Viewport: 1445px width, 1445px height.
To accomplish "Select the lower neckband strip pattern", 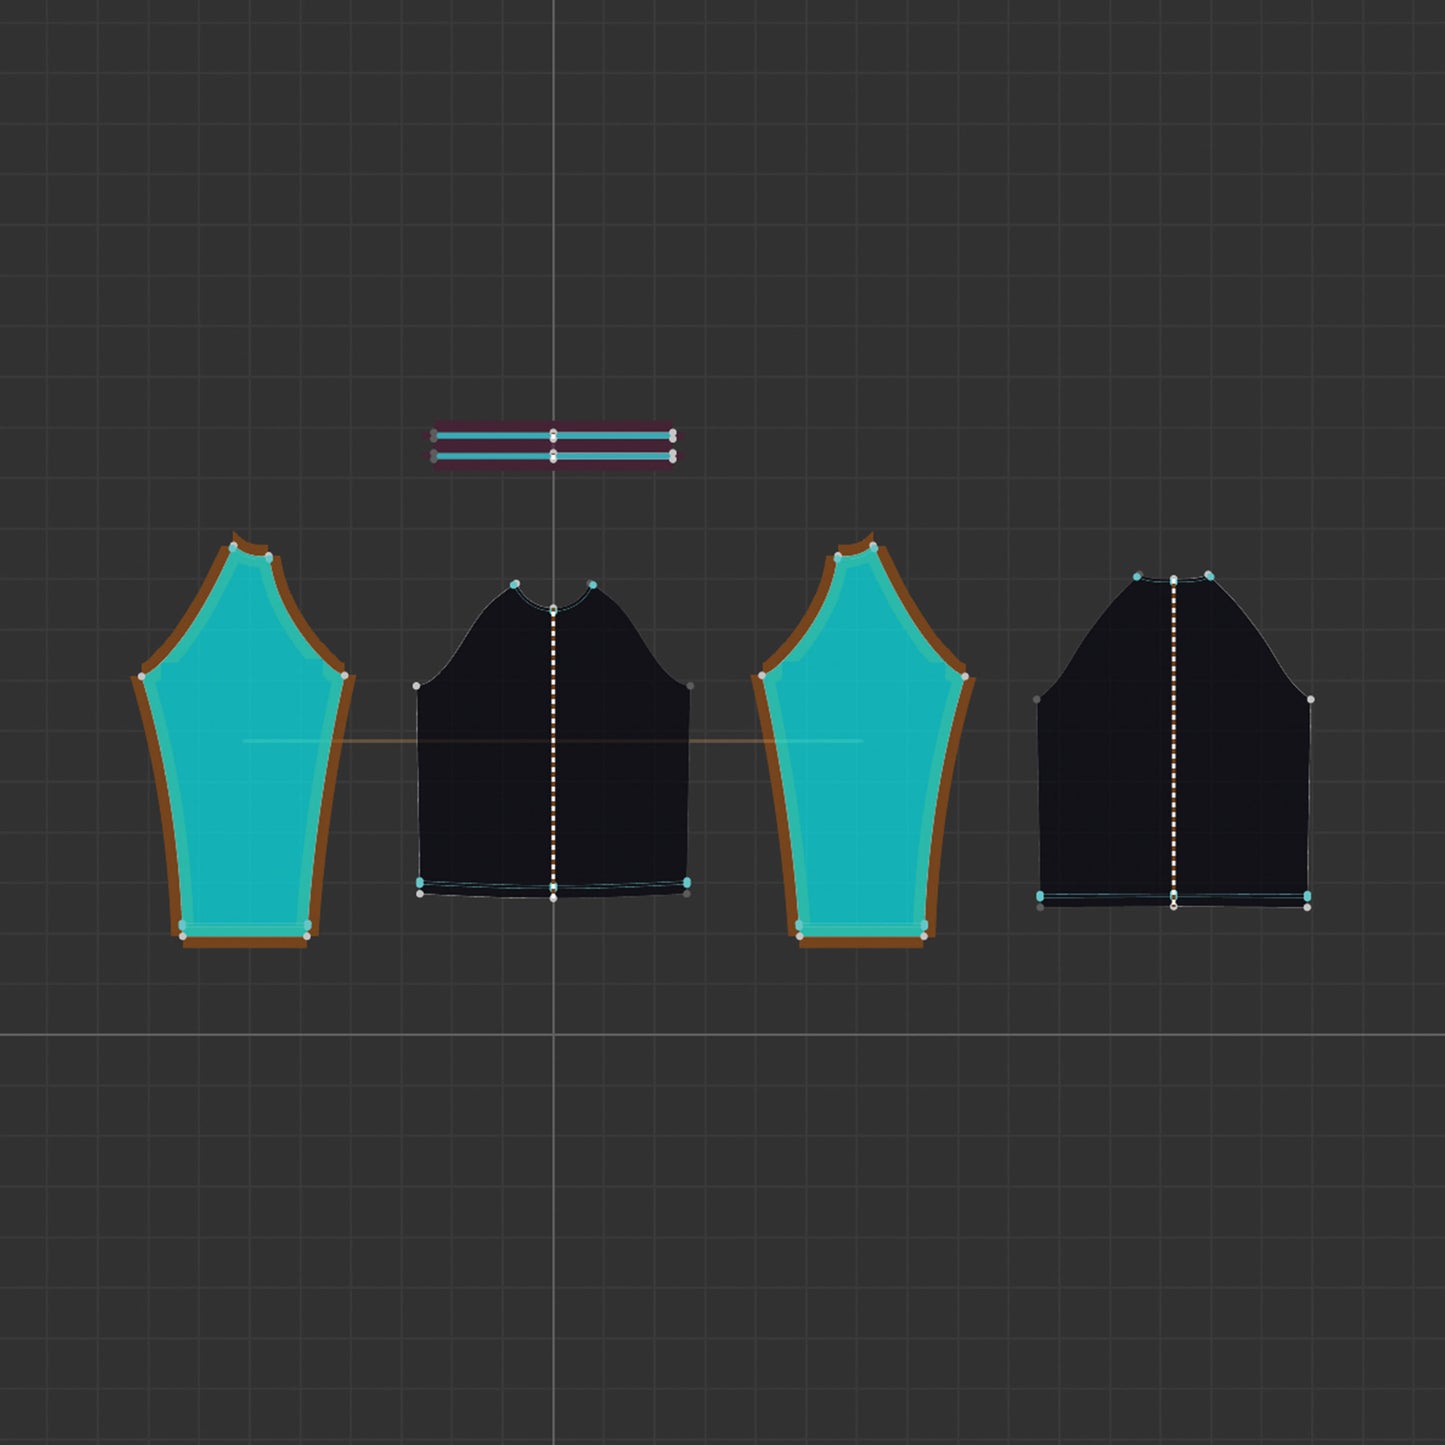I will tap(553, 456).
